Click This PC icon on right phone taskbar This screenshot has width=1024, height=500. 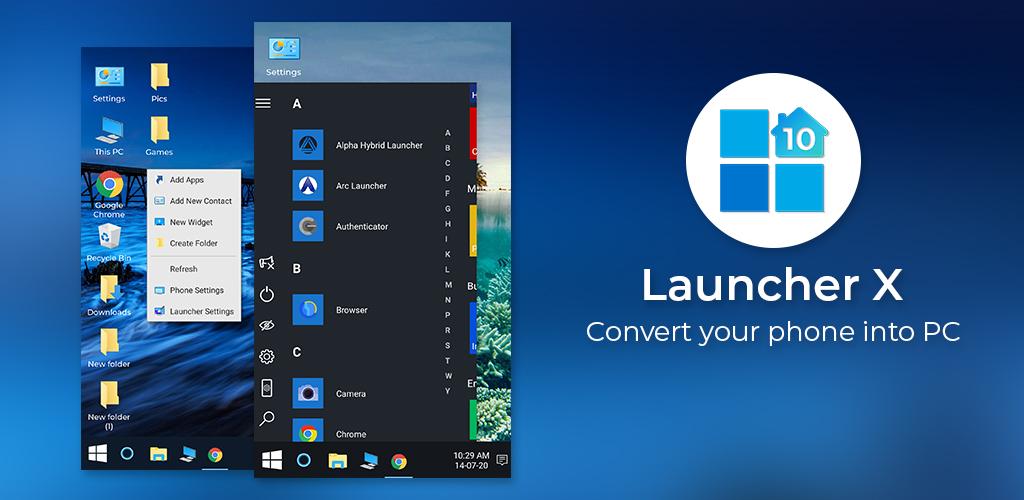(369, 461)
